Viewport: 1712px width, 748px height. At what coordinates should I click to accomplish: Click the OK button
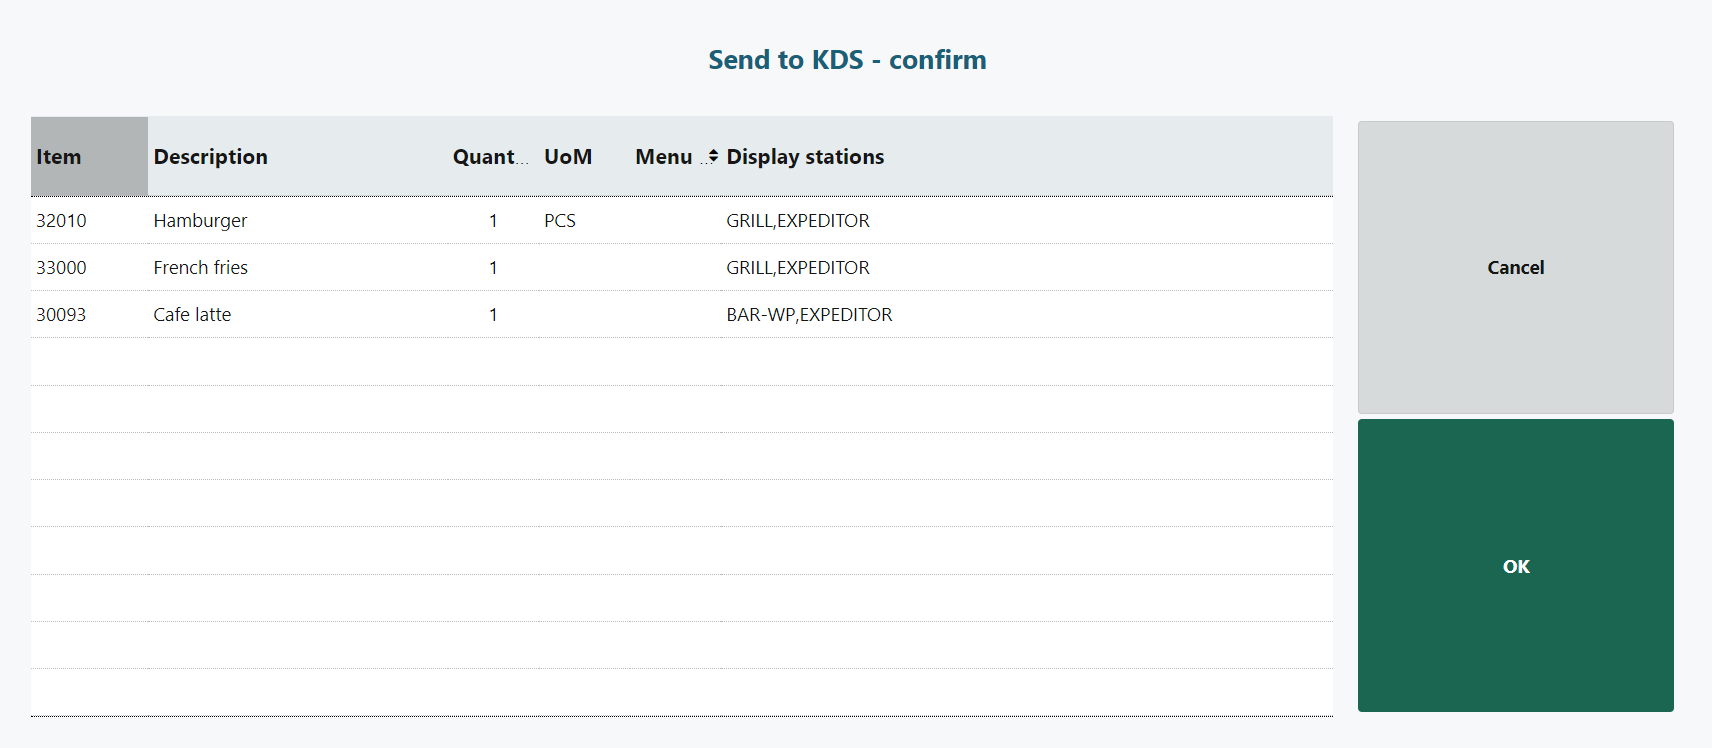1515,566
